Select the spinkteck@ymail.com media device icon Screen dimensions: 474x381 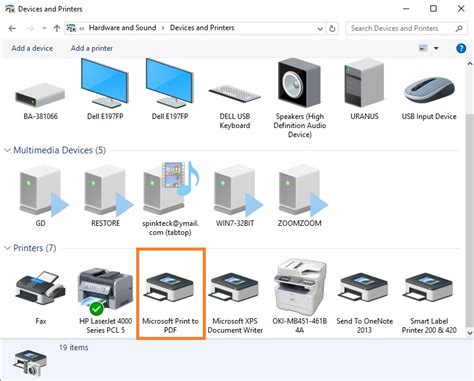[x=170, y=188]
